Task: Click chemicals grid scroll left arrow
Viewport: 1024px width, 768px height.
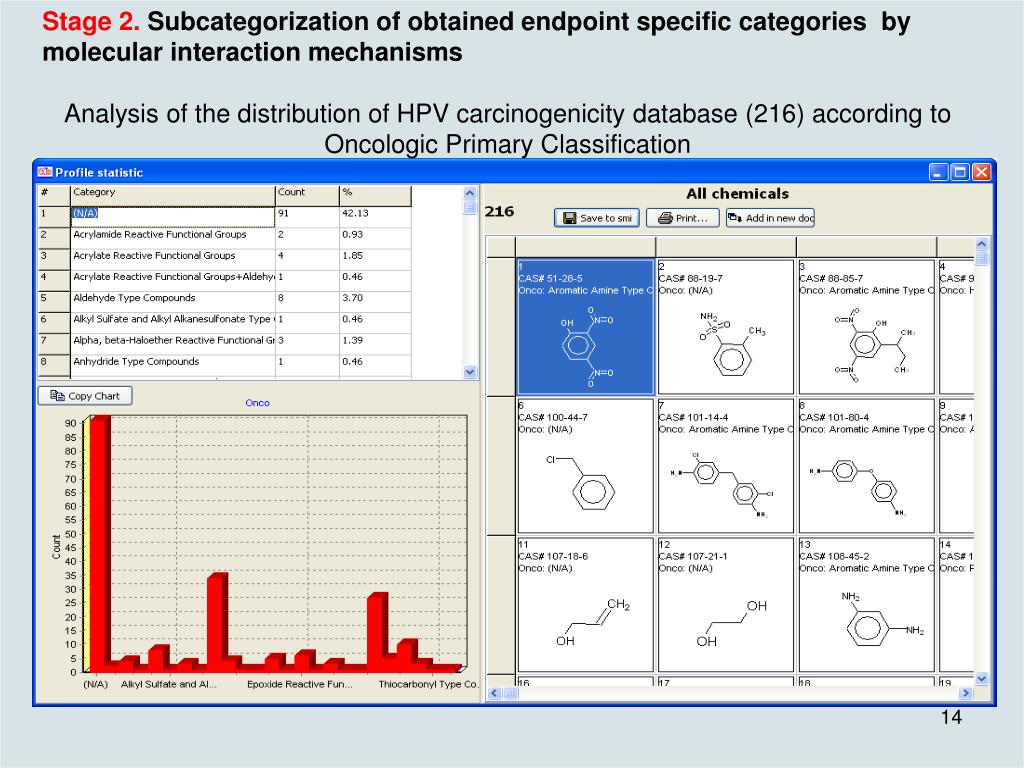Action: click(494, 693)
